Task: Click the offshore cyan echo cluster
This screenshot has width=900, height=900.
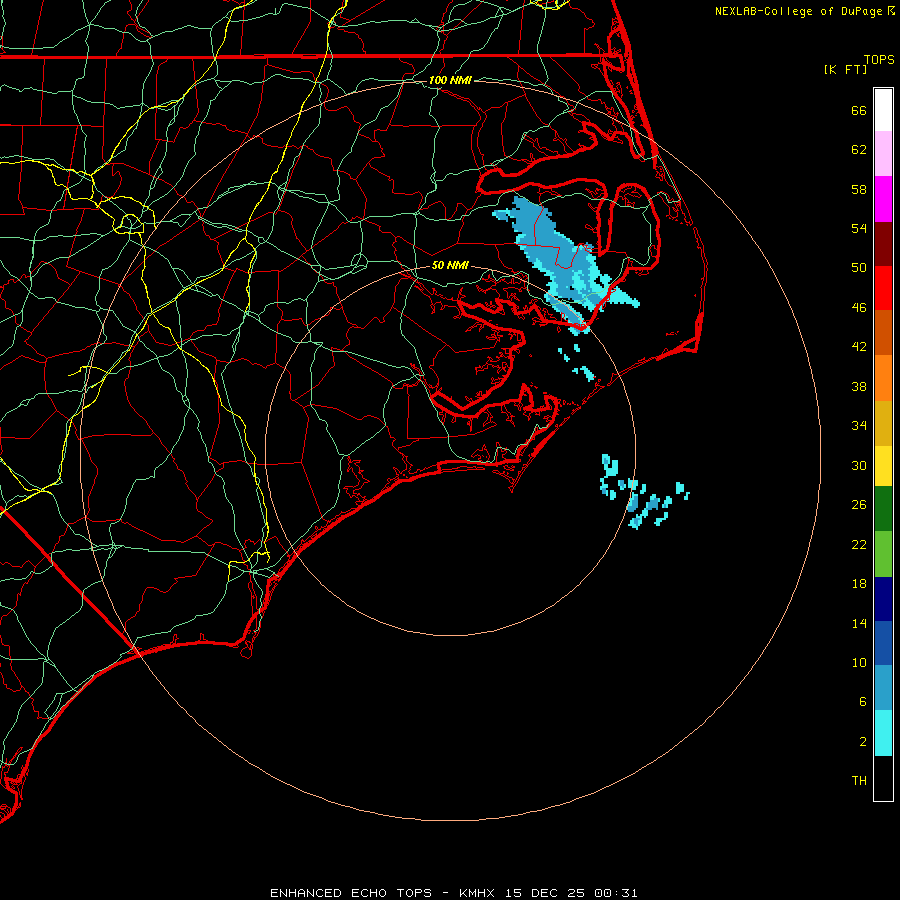Action: point(643,492)
